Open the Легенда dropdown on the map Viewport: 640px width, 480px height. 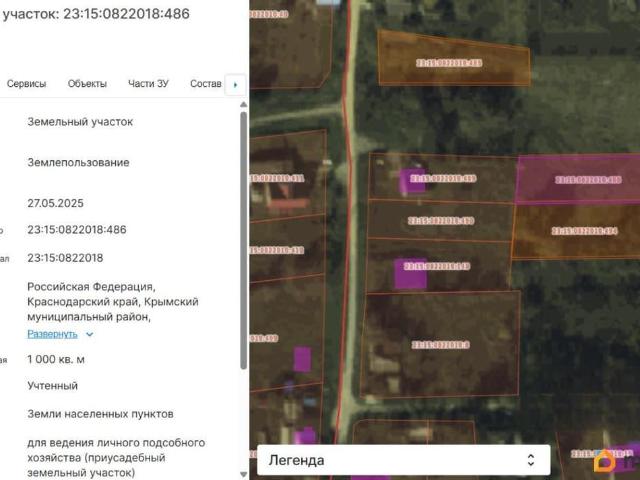click(x=404, y=460)
